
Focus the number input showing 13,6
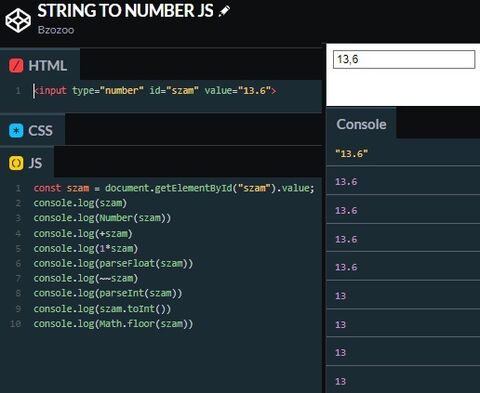pyautogui.click(x=404, y=59)
